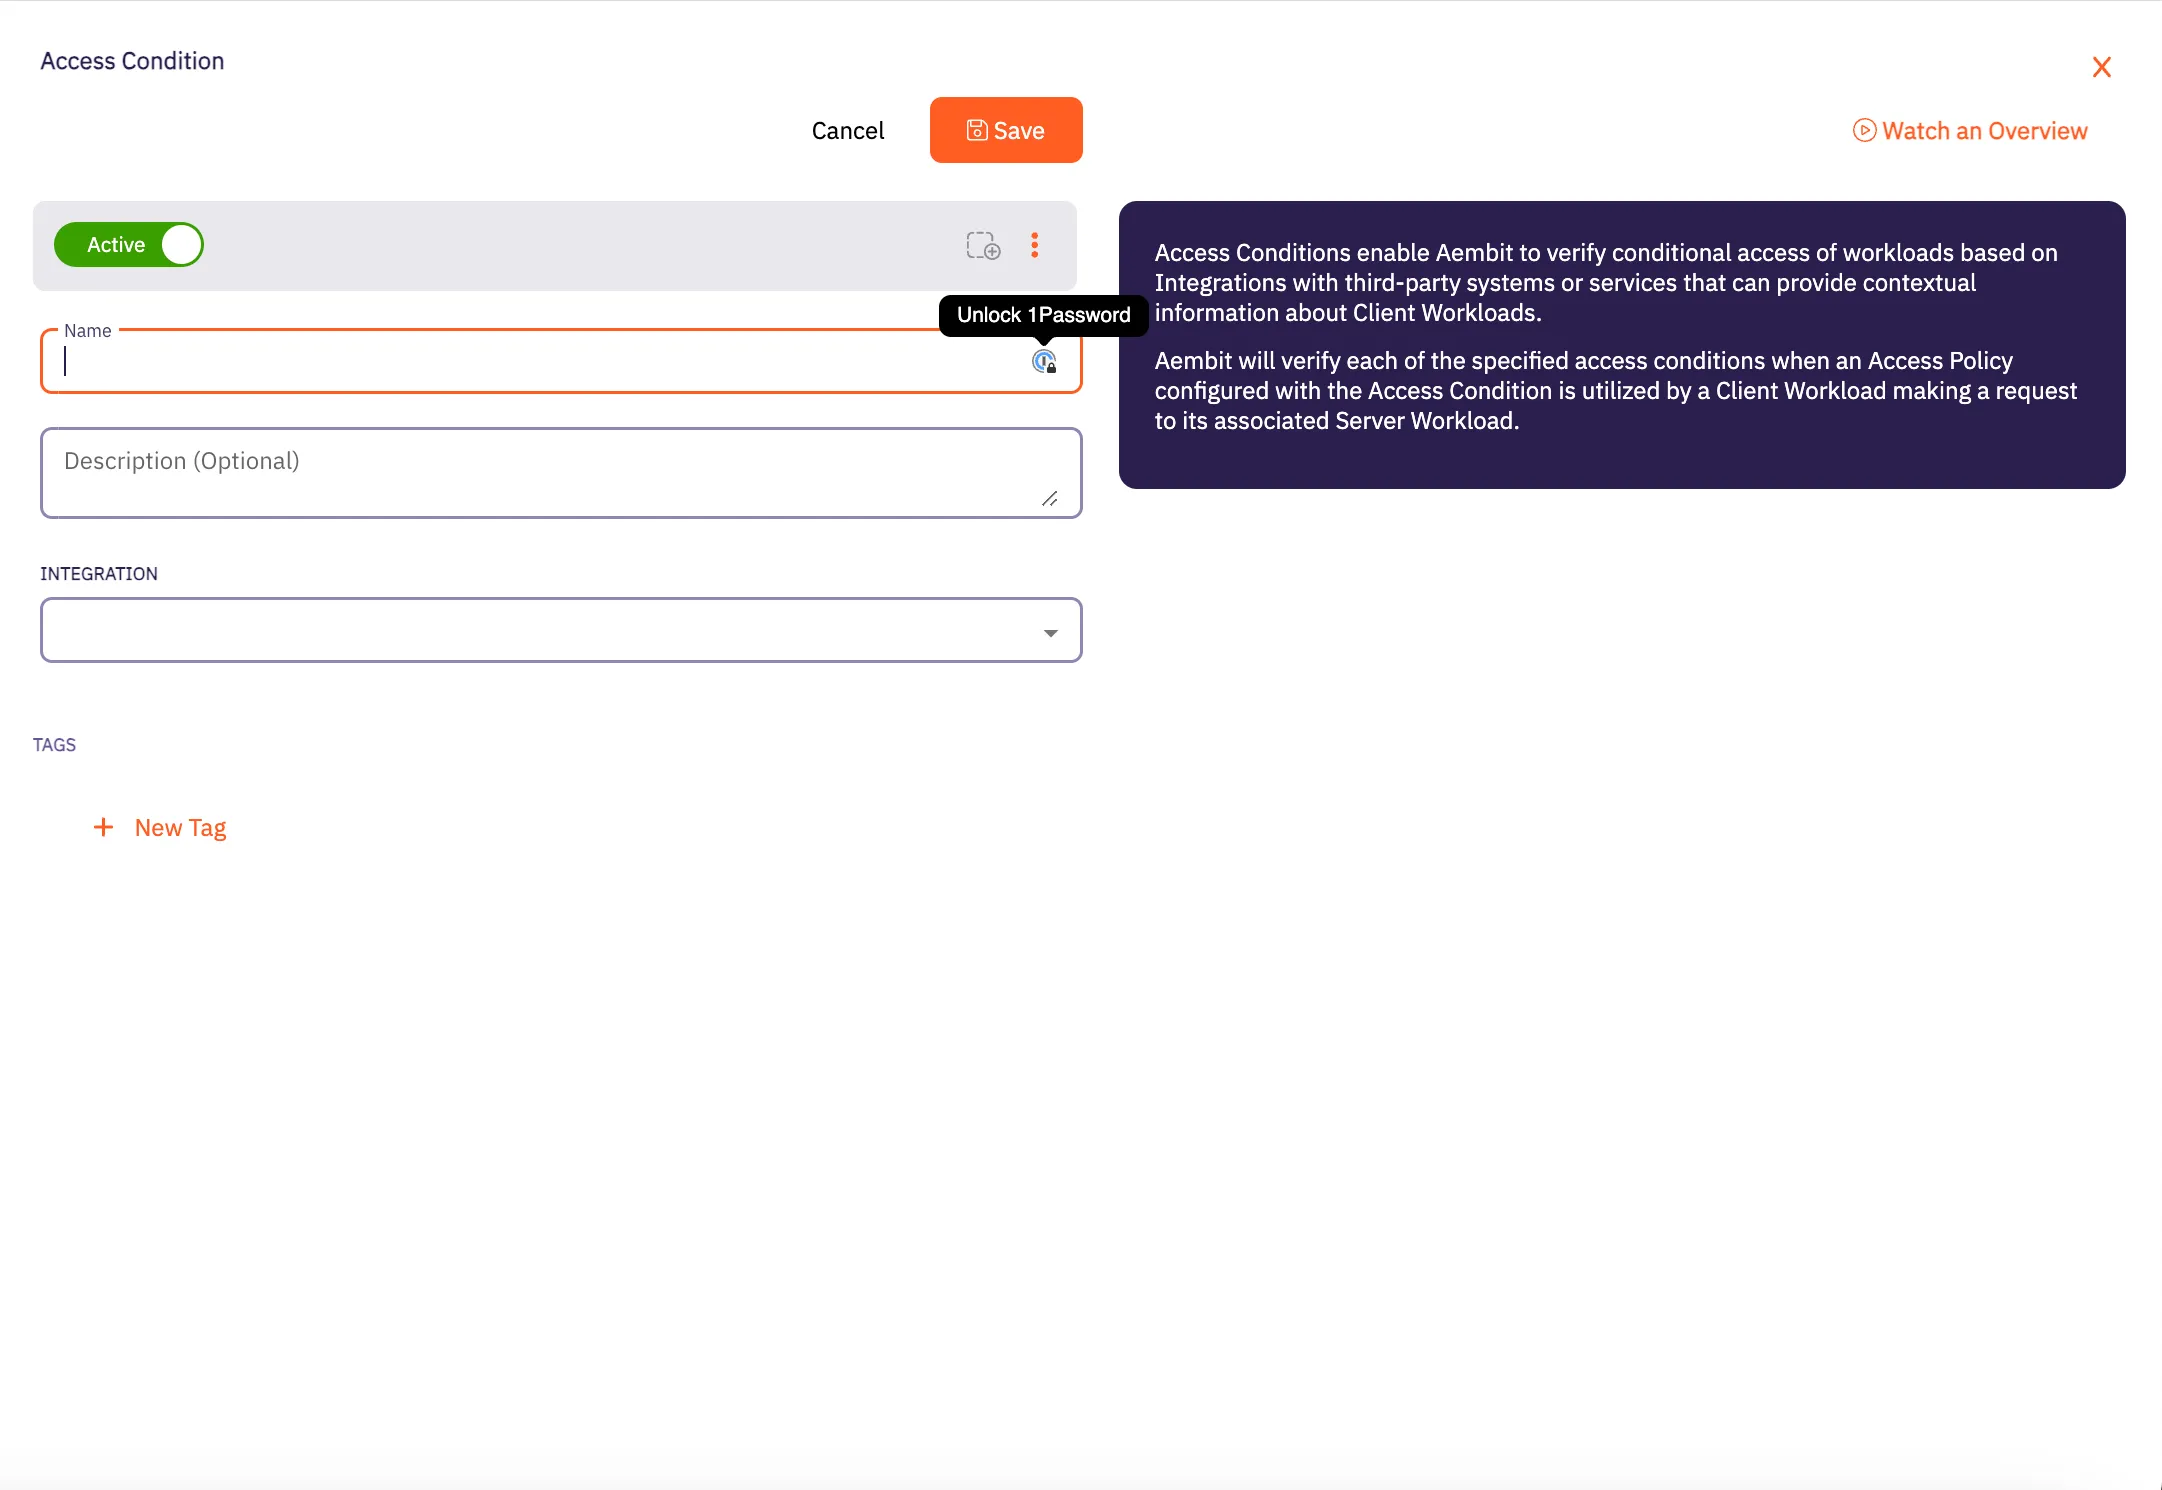Follow the Watch an Overview link
The image size is (2162, 1490).
point(1984,131)
